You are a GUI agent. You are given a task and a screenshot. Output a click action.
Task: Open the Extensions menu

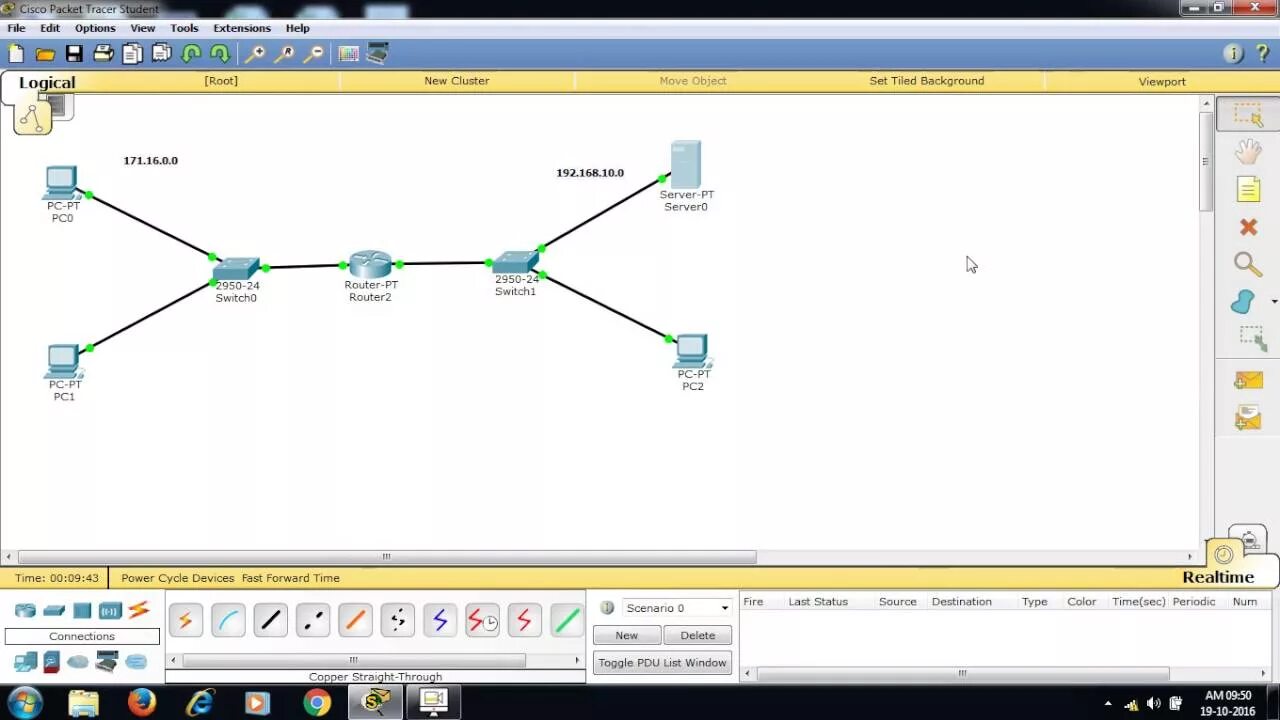click(242, 28)
